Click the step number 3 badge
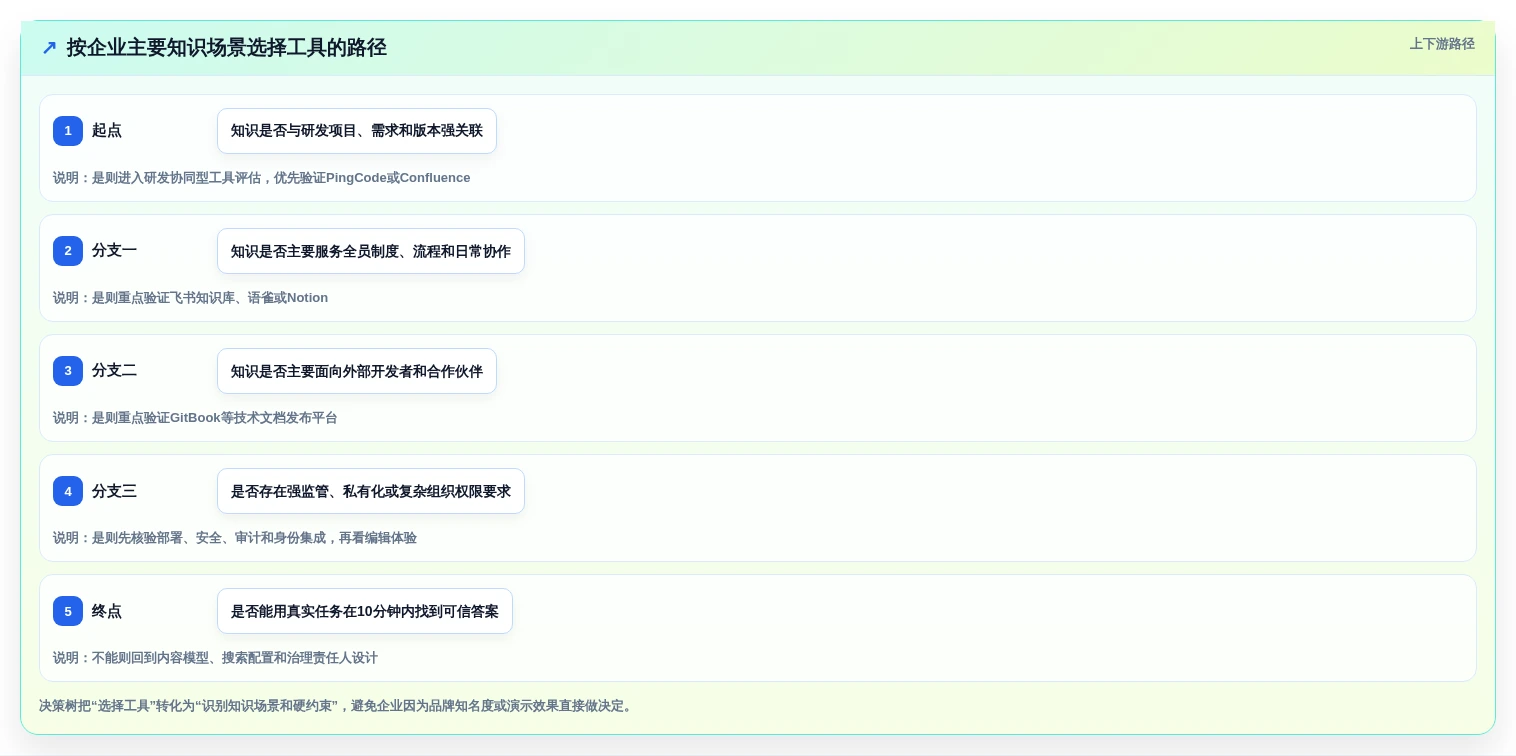 (68, 371)
